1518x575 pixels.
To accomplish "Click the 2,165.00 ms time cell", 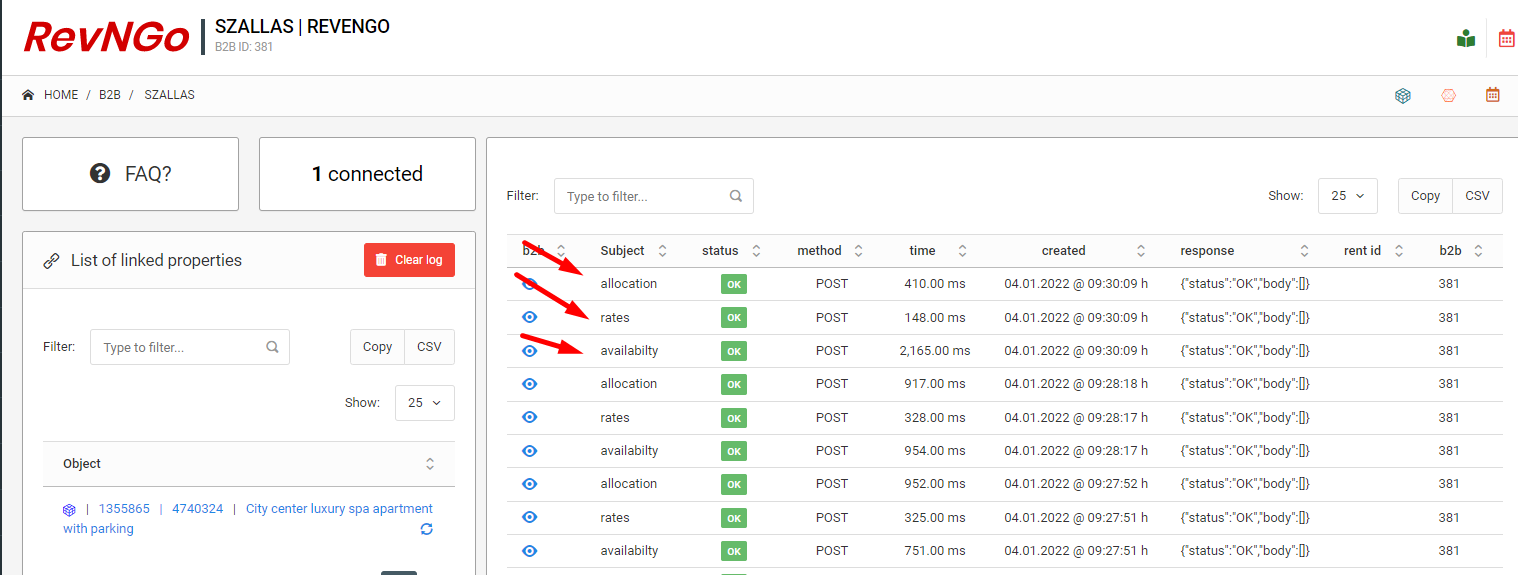I will [x=935, y=351].
